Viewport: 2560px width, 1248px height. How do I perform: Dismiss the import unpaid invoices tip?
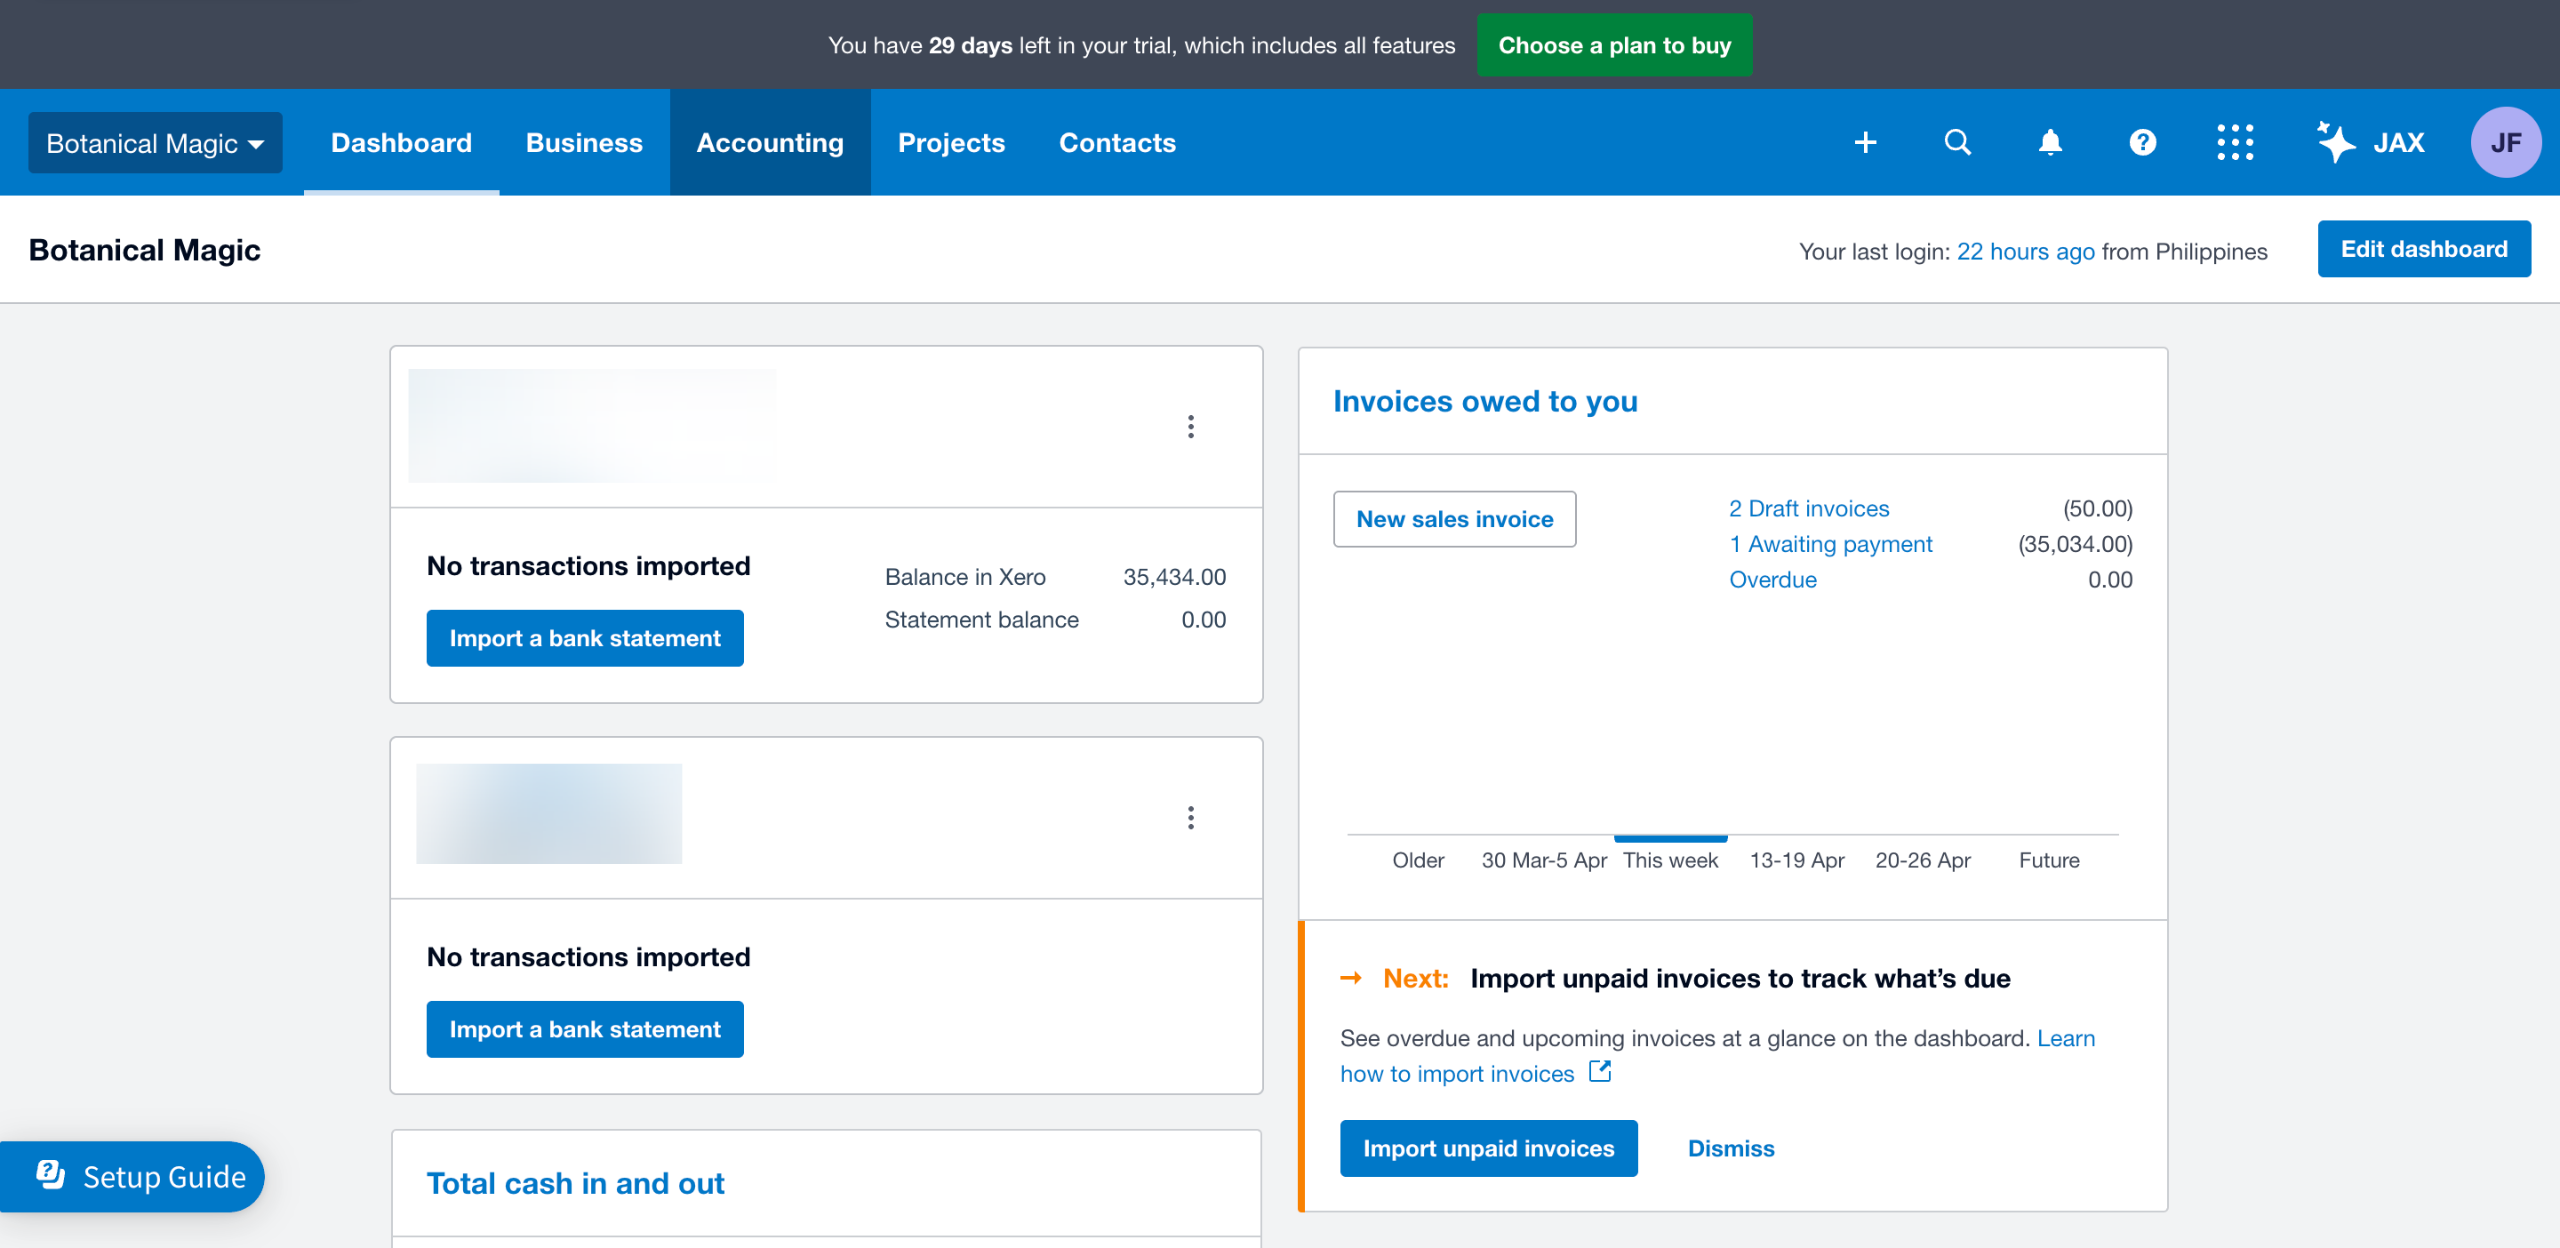(1730, 1148)
